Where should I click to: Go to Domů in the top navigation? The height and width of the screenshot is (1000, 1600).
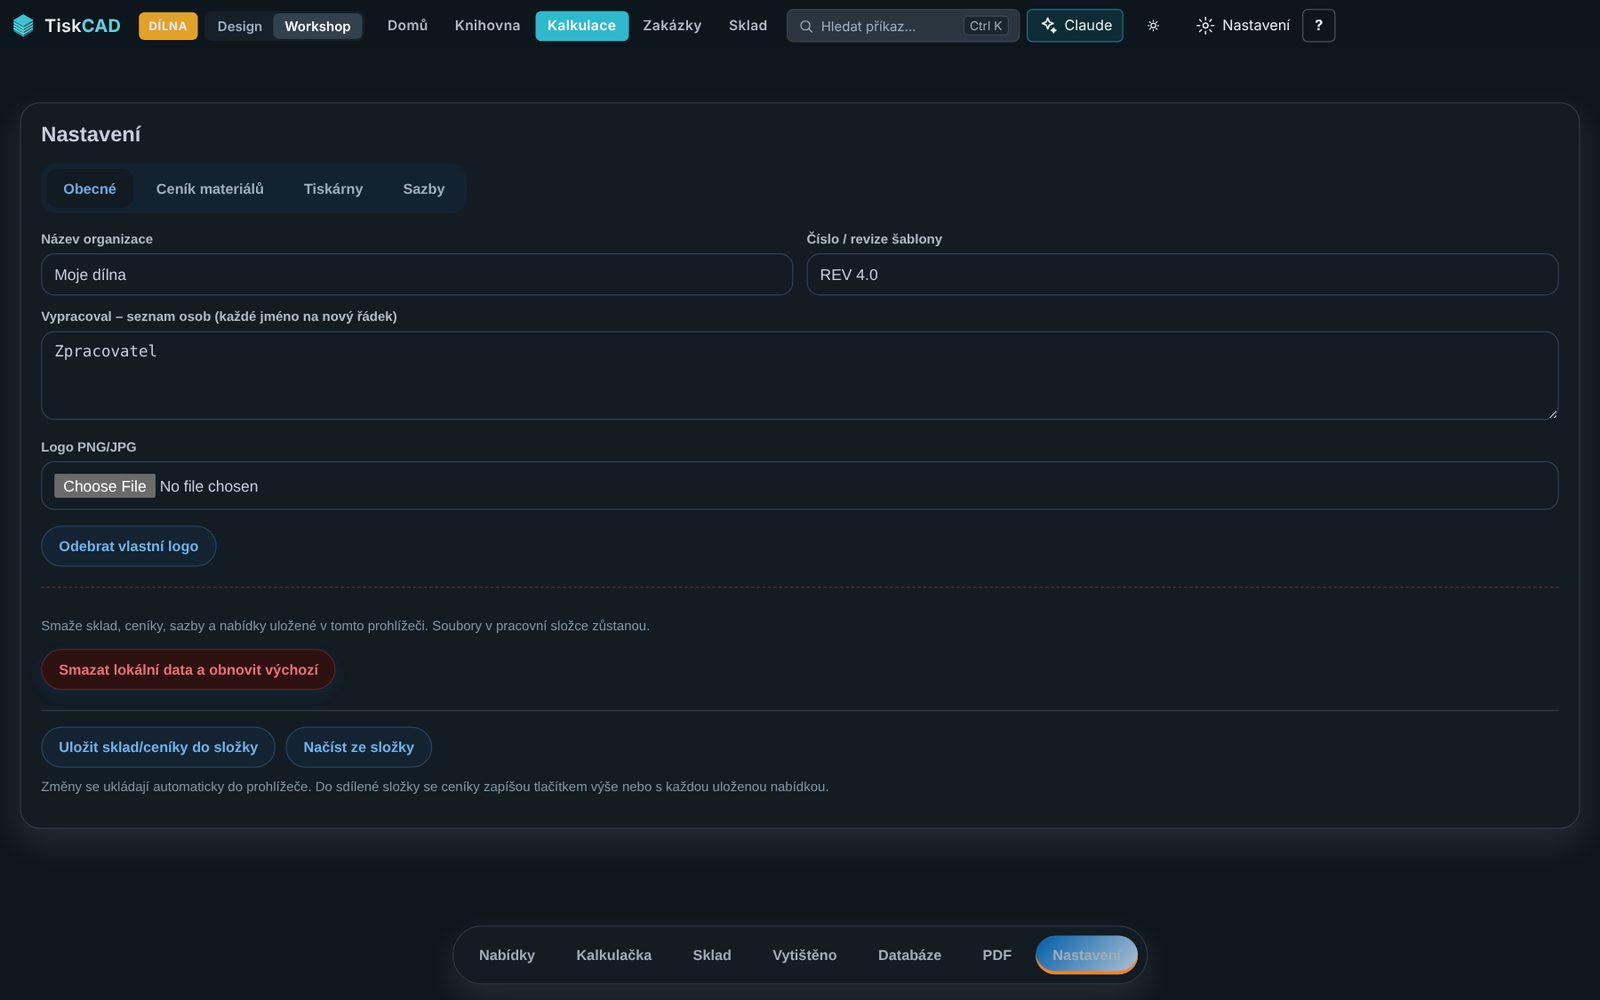coord(407,26)
